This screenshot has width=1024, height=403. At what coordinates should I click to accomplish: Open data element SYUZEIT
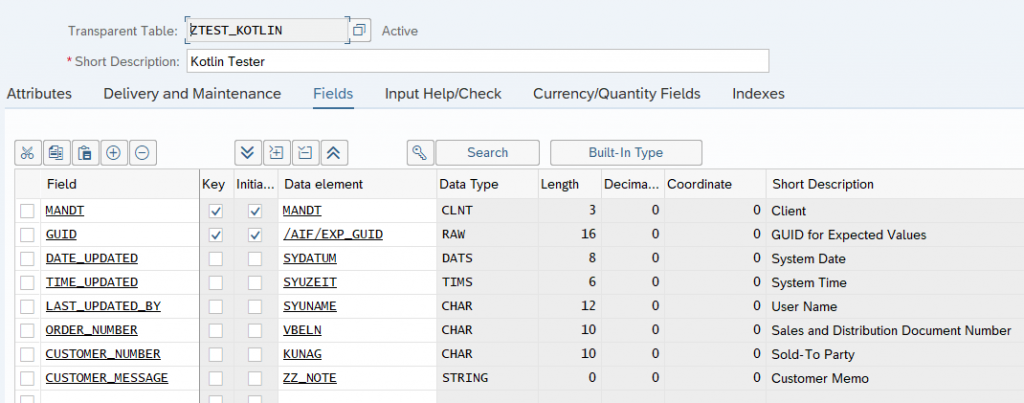310,282
